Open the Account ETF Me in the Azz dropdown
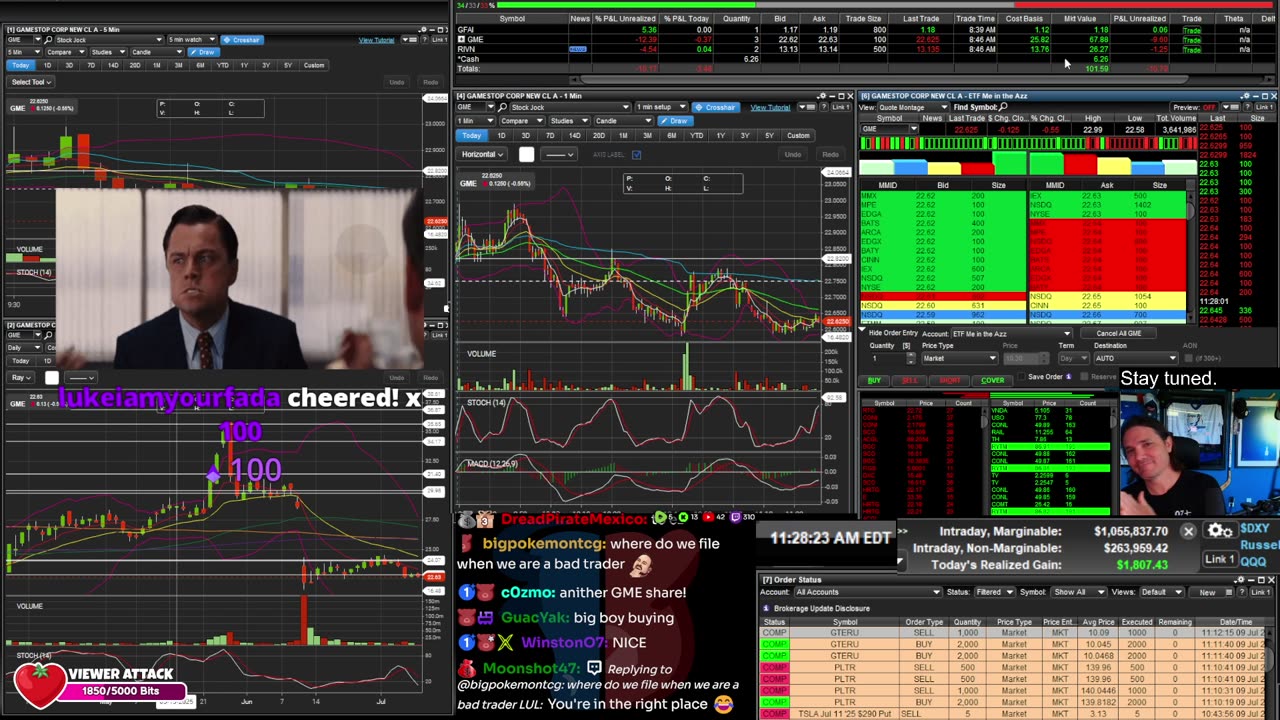Image resolution: width=1280 pixels, height=720 pixels. [x=1011, y=334]
